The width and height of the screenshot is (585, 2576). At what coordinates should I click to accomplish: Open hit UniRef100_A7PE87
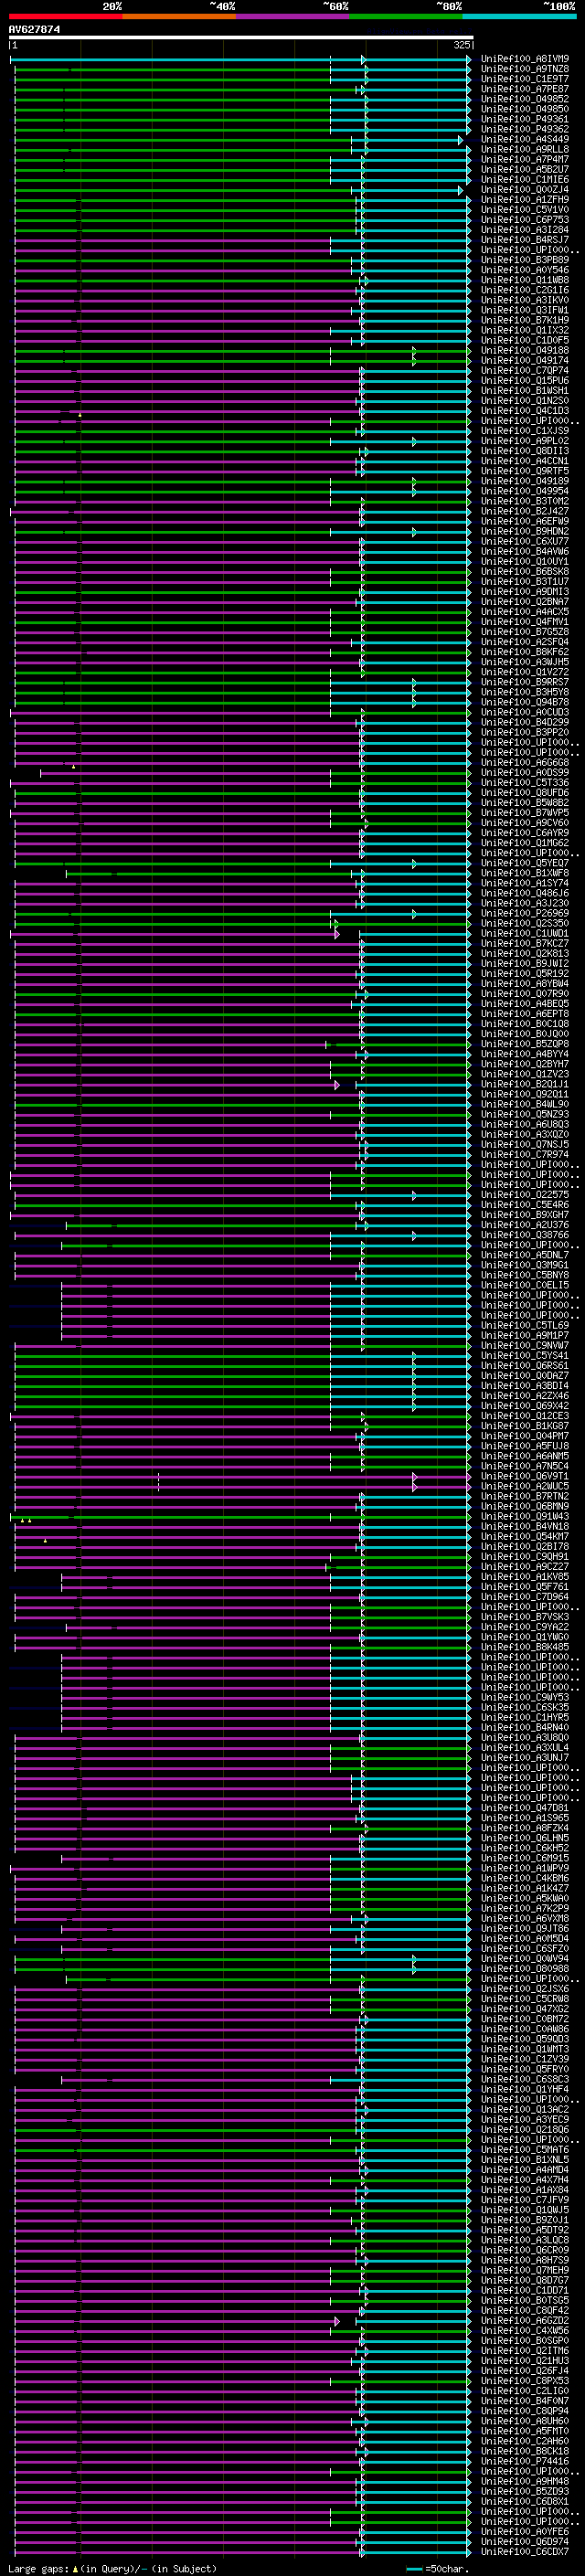(525, 89)
